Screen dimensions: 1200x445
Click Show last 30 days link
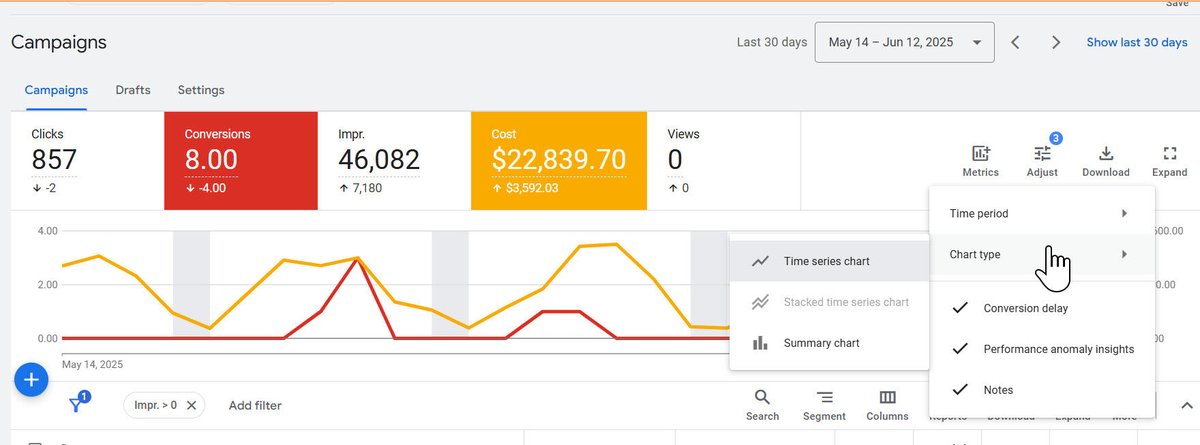tap(1137, 43)
